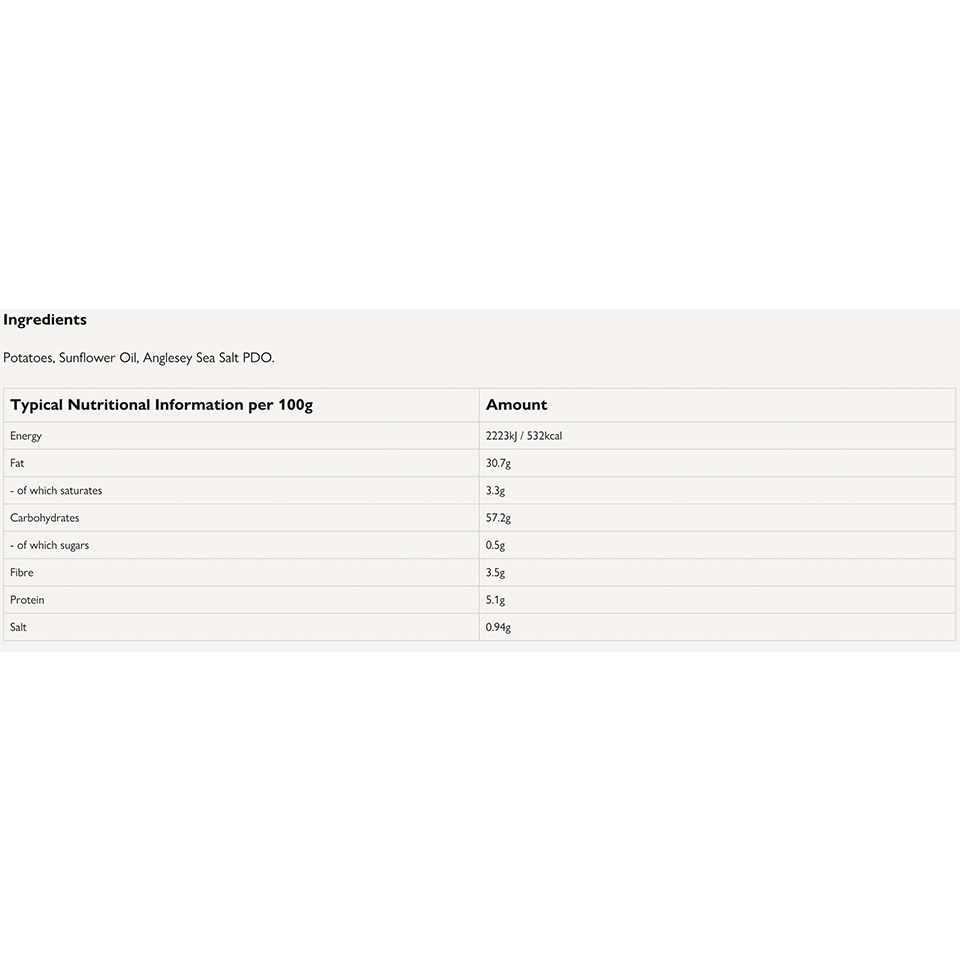The width and height of the screenshot is (960, 960).
Task: Click the Typical Nutritional Information header
Action: pos(161,405)
